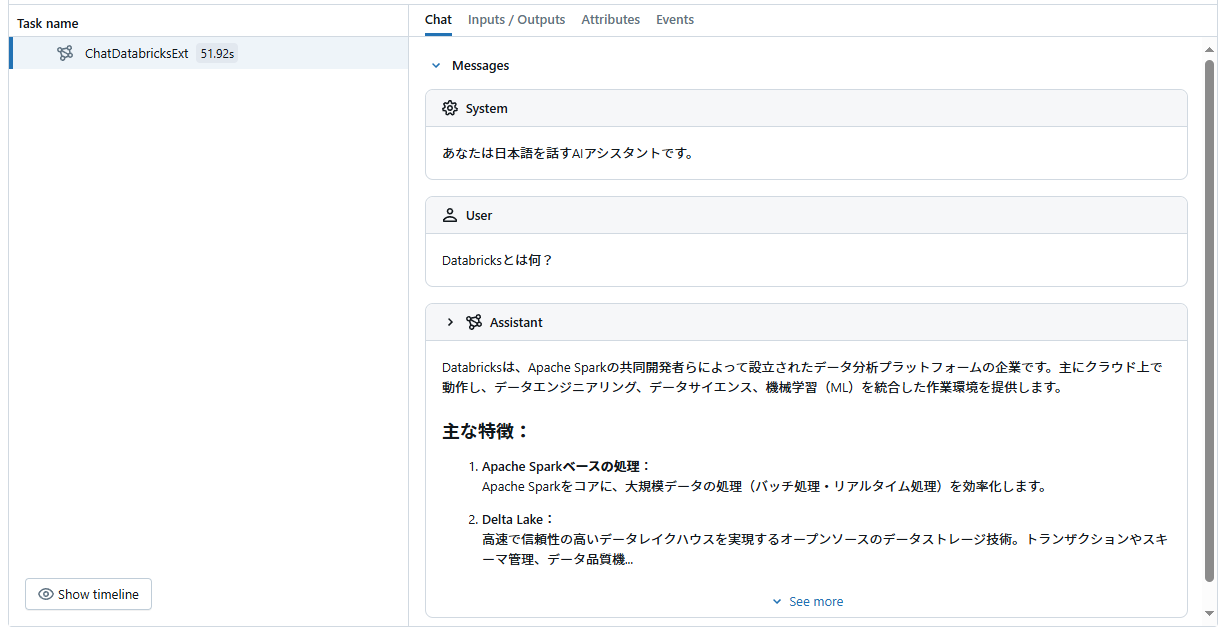This screenshot has width=1224, height=633.
Task: Click the 51.92s duration badge
Action: tap(217, 54)
